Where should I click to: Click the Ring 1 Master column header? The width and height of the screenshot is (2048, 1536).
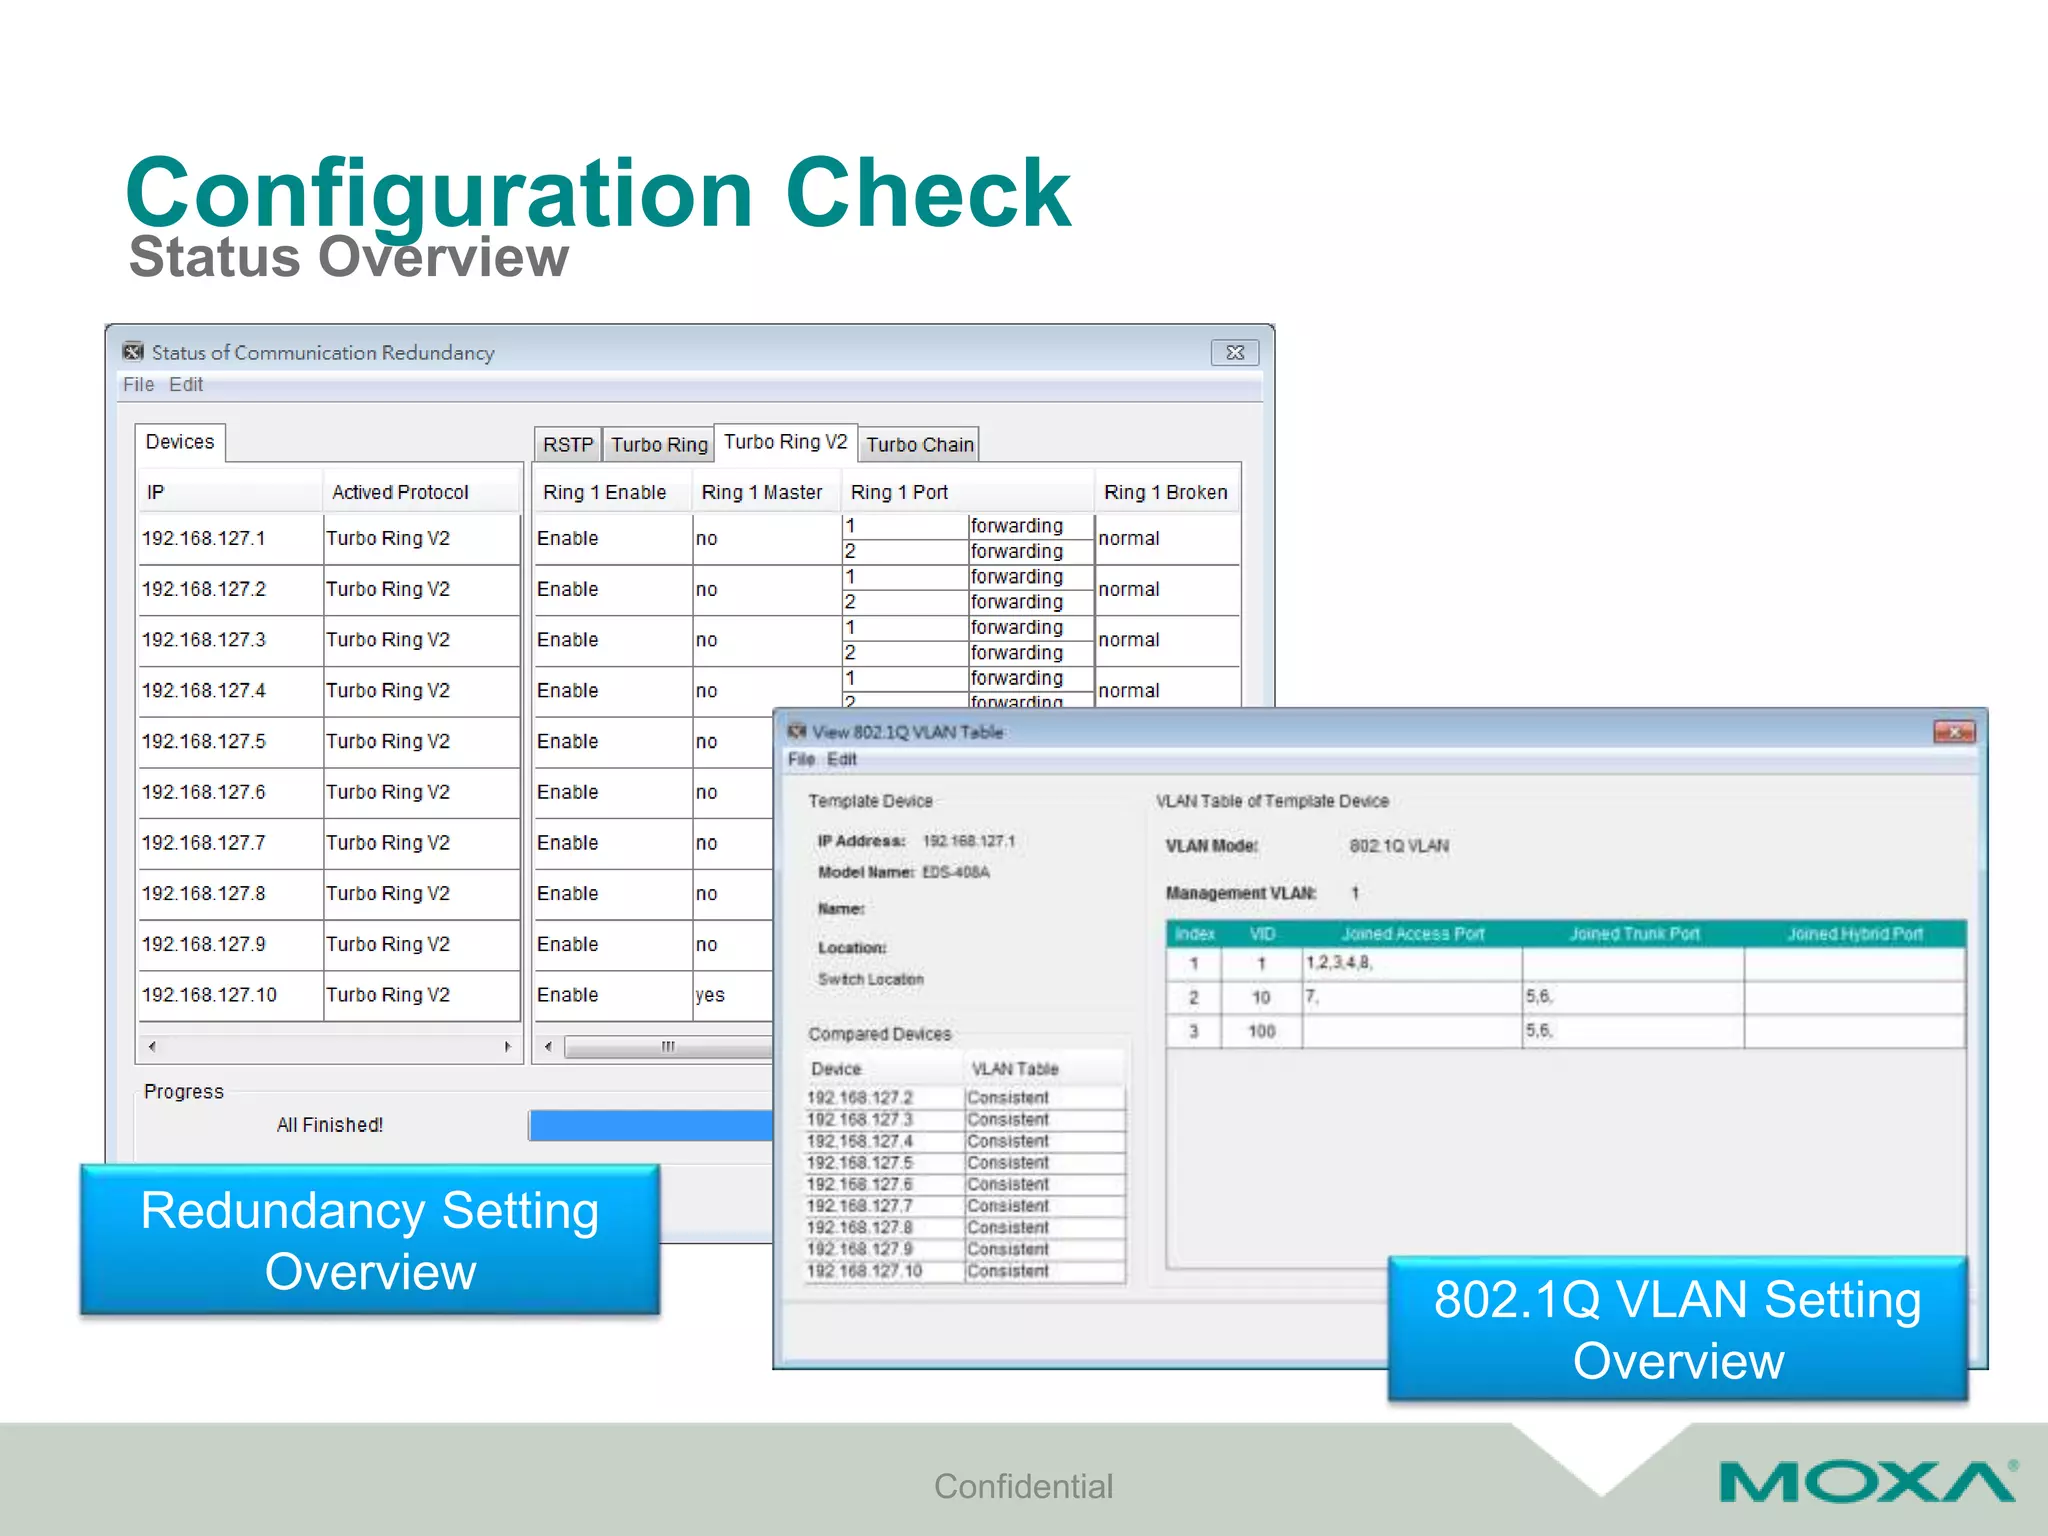pyautogui.click(x=767, y=492)
